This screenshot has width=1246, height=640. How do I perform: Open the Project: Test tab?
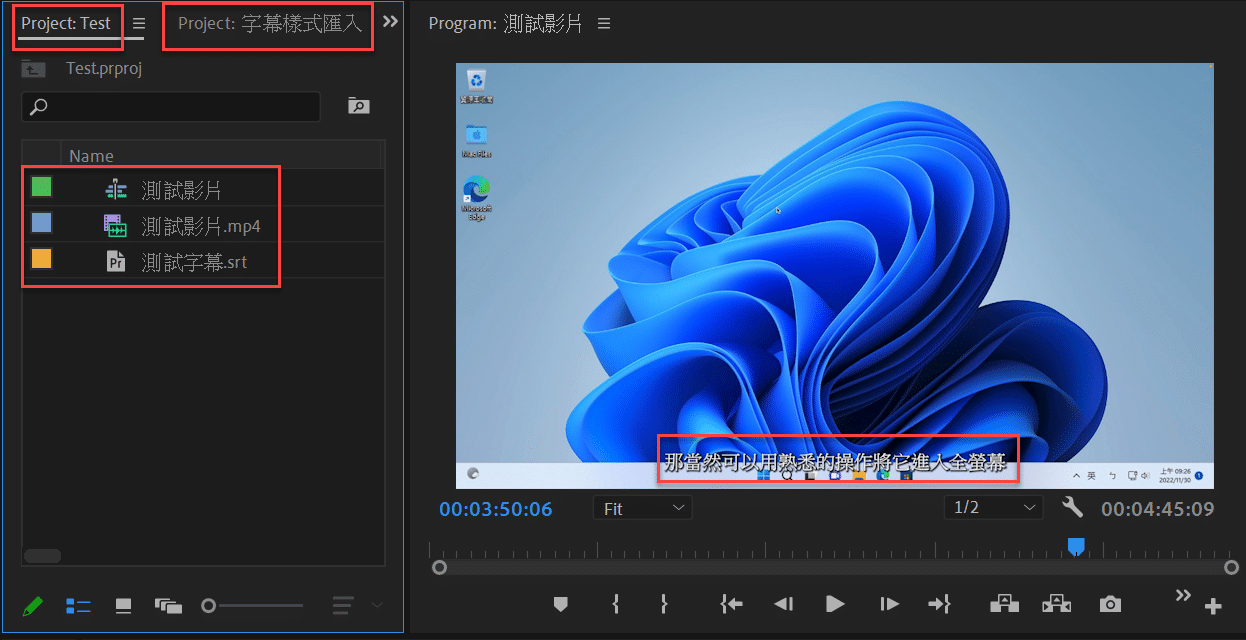pos(66,23)
